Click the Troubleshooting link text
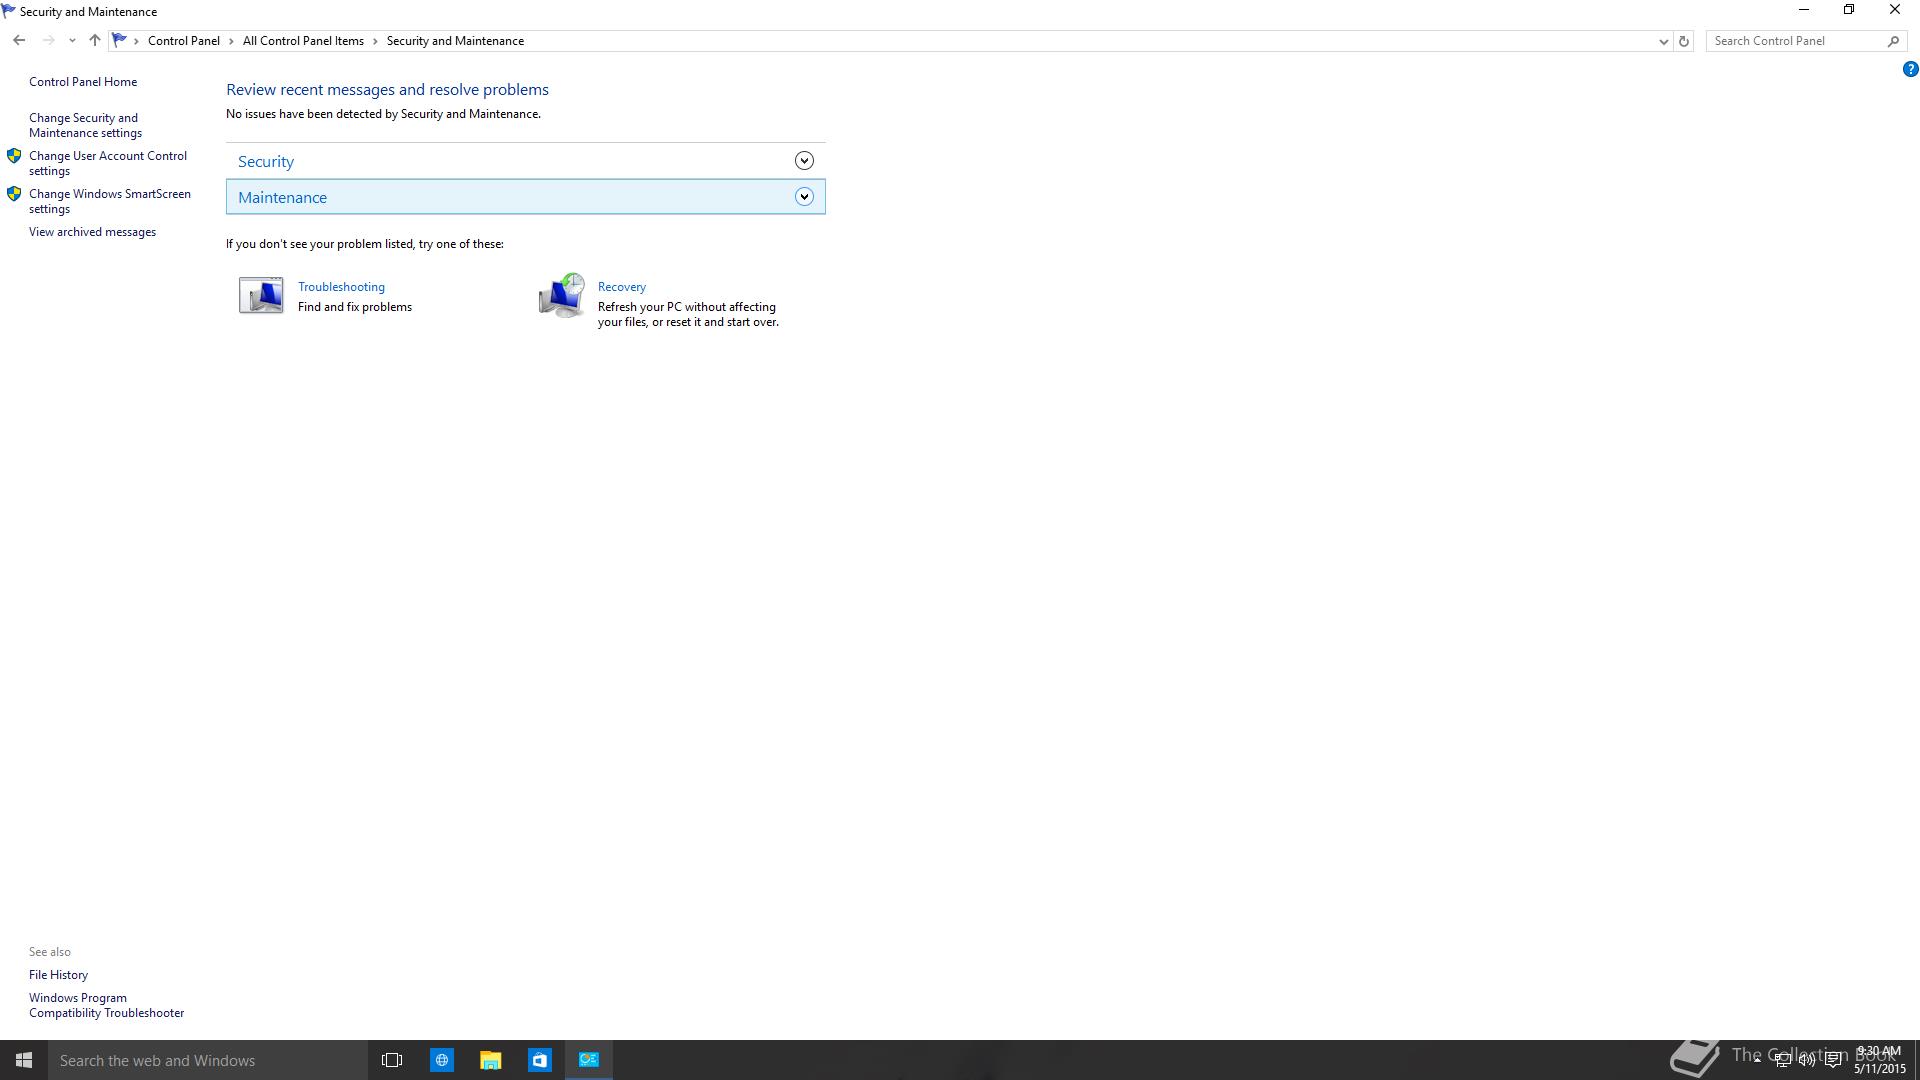The width and height of the screenshot is (1920, 1080). tap(341, 287)
